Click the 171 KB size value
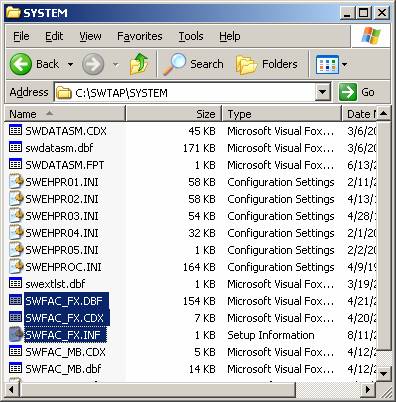Image resolution: width=396 pixels, height=402 pixels. [x=199, y=148]
